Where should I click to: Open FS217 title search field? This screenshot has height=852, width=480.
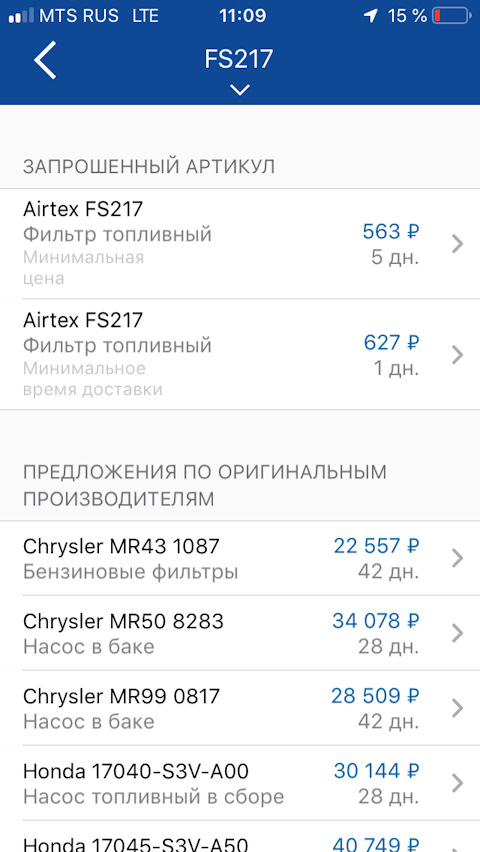(x=238, y=59)
